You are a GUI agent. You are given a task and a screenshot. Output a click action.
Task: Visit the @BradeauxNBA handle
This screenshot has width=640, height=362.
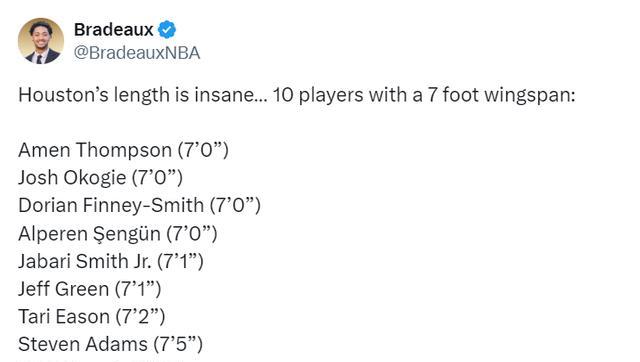tap(137, 53)
